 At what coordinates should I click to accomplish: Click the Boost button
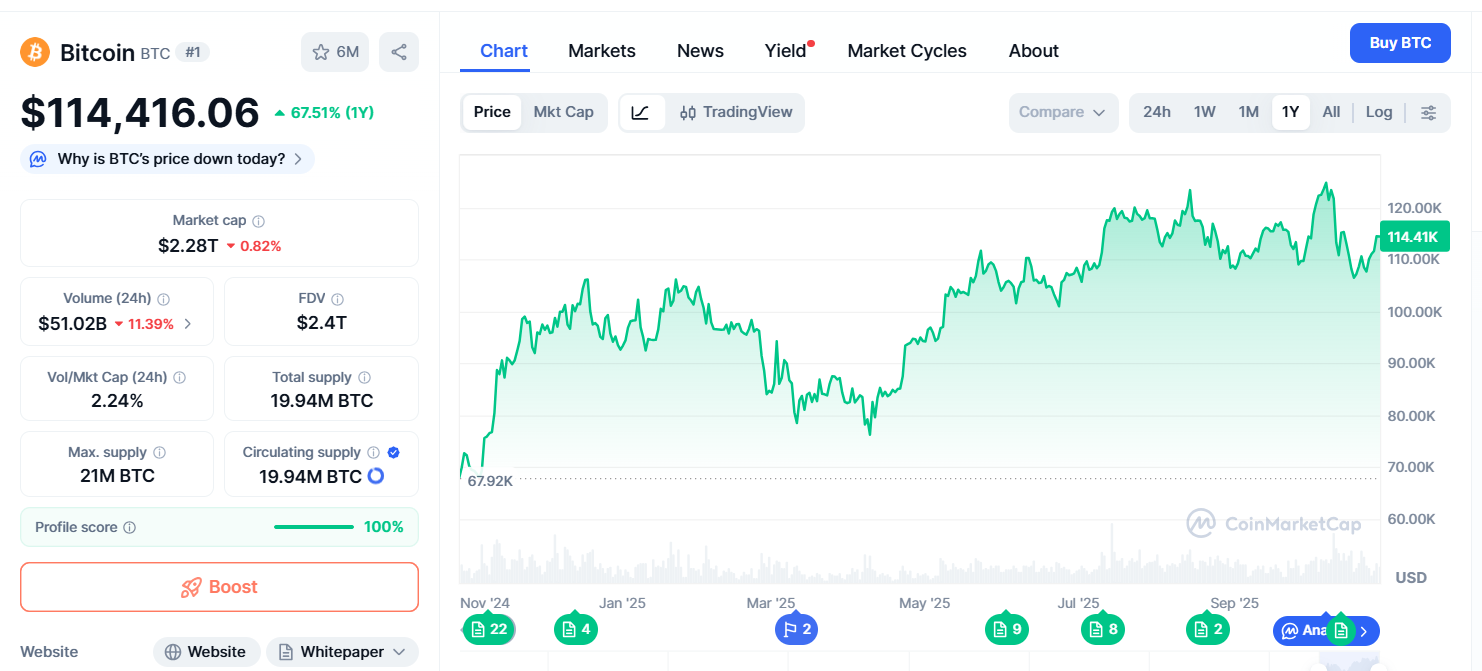219,587
